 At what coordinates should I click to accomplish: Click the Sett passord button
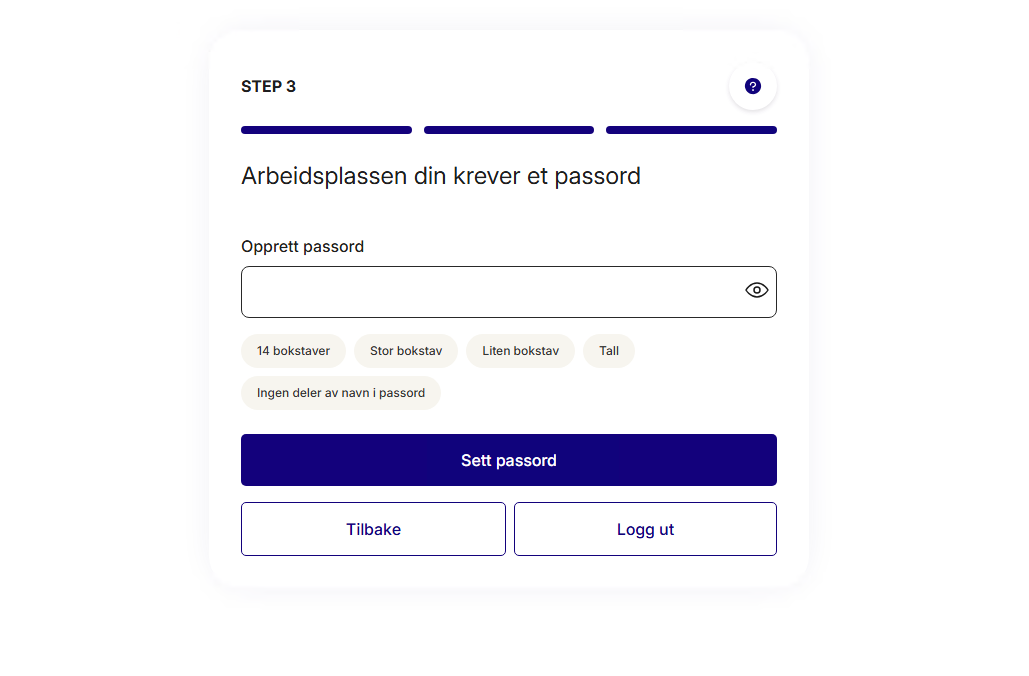[x=508, y=460]
